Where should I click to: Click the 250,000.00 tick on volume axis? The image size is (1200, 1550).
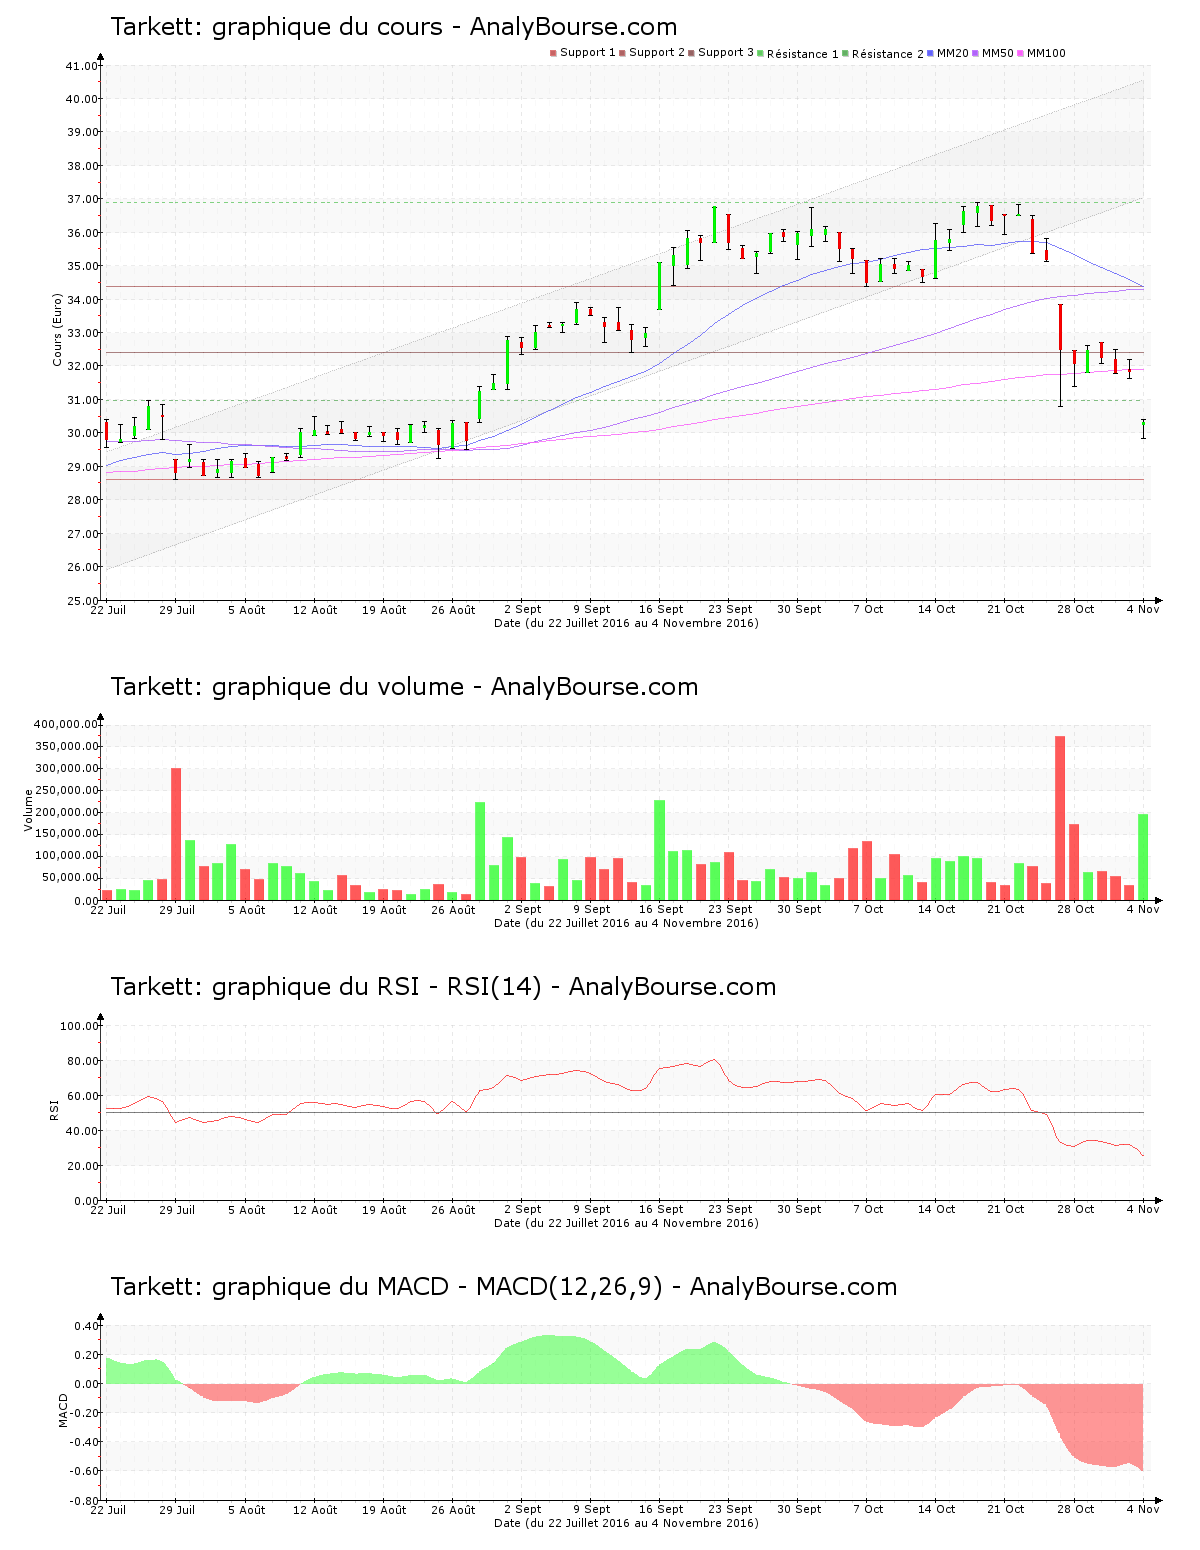click(x=66, y=790)
